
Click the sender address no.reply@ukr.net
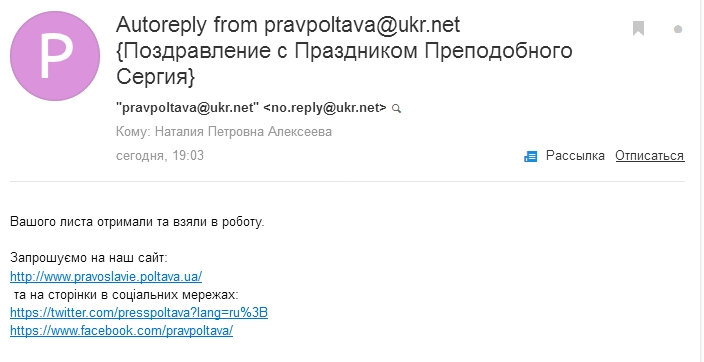point(325,108)
